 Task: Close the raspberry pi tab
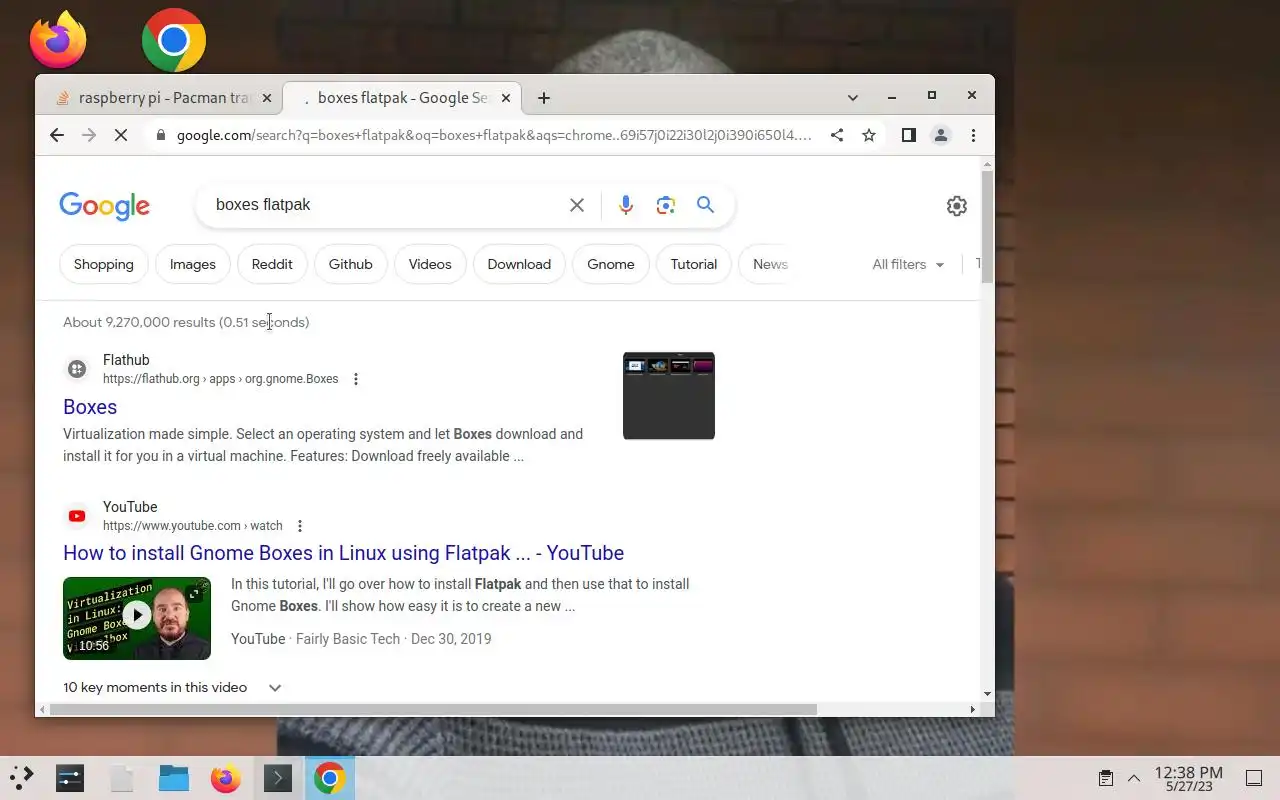pos(267,98)
